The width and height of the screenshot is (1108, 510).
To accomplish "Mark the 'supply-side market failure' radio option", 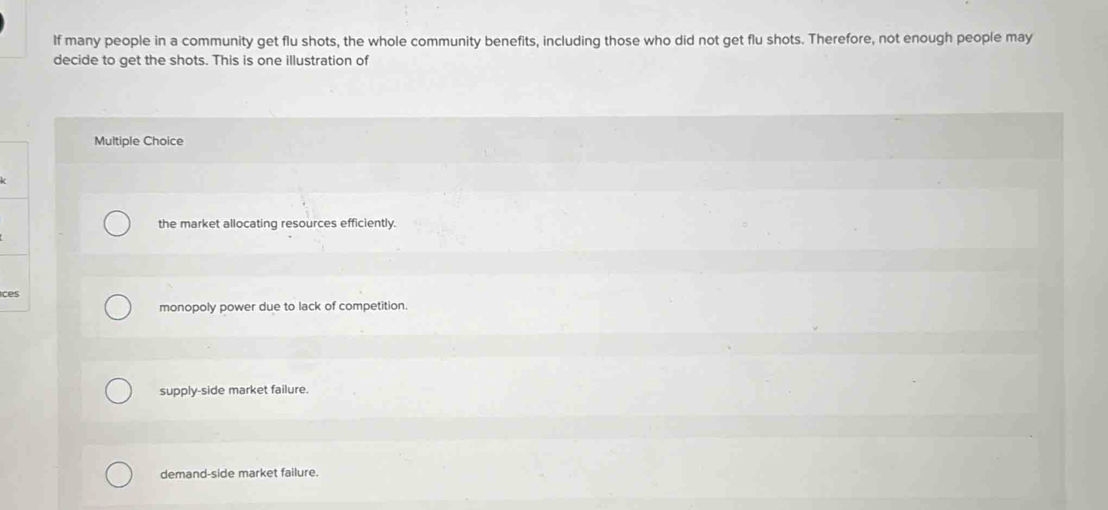I will click(x=118, y=391).
